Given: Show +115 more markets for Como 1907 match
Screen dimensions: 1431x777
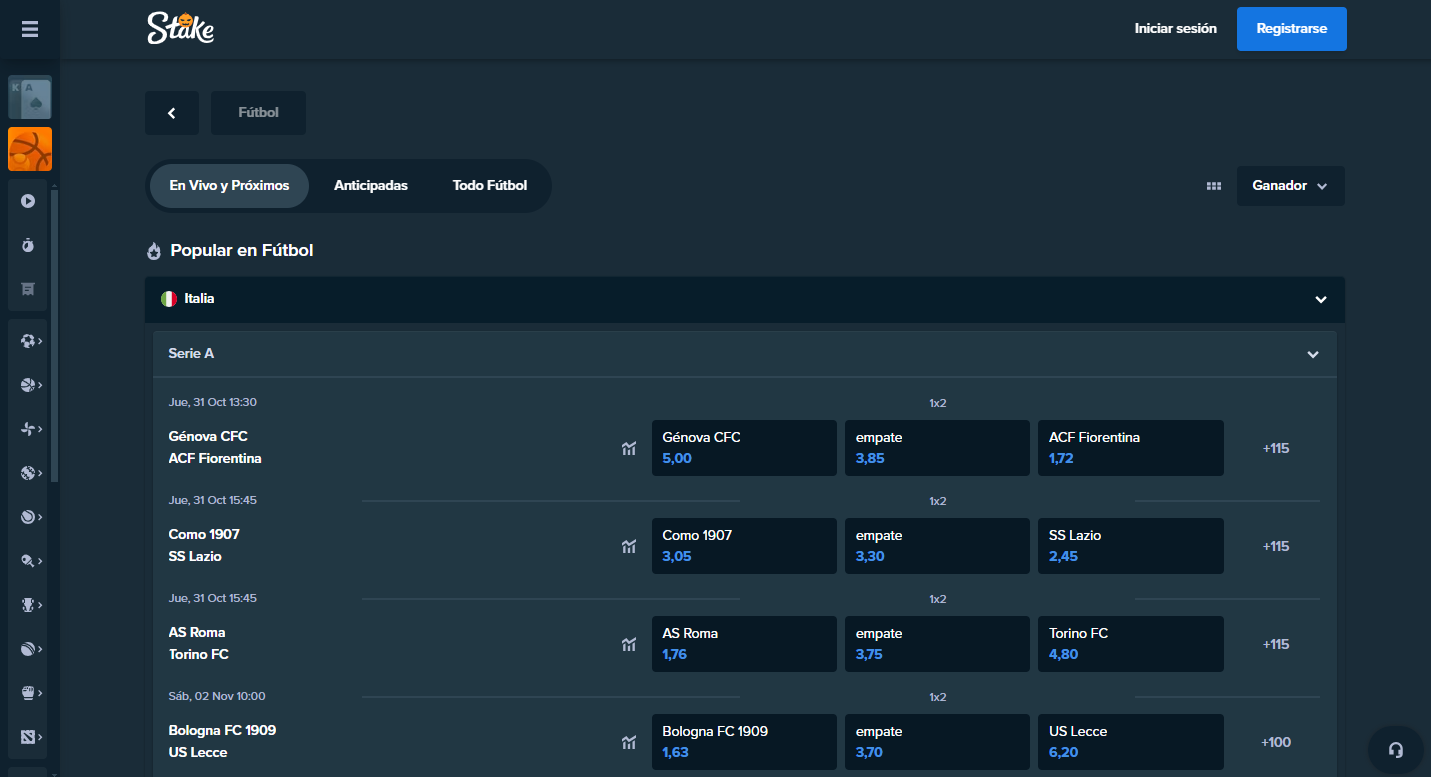Looking at the screenshot, I should [x=1276, y=546].
